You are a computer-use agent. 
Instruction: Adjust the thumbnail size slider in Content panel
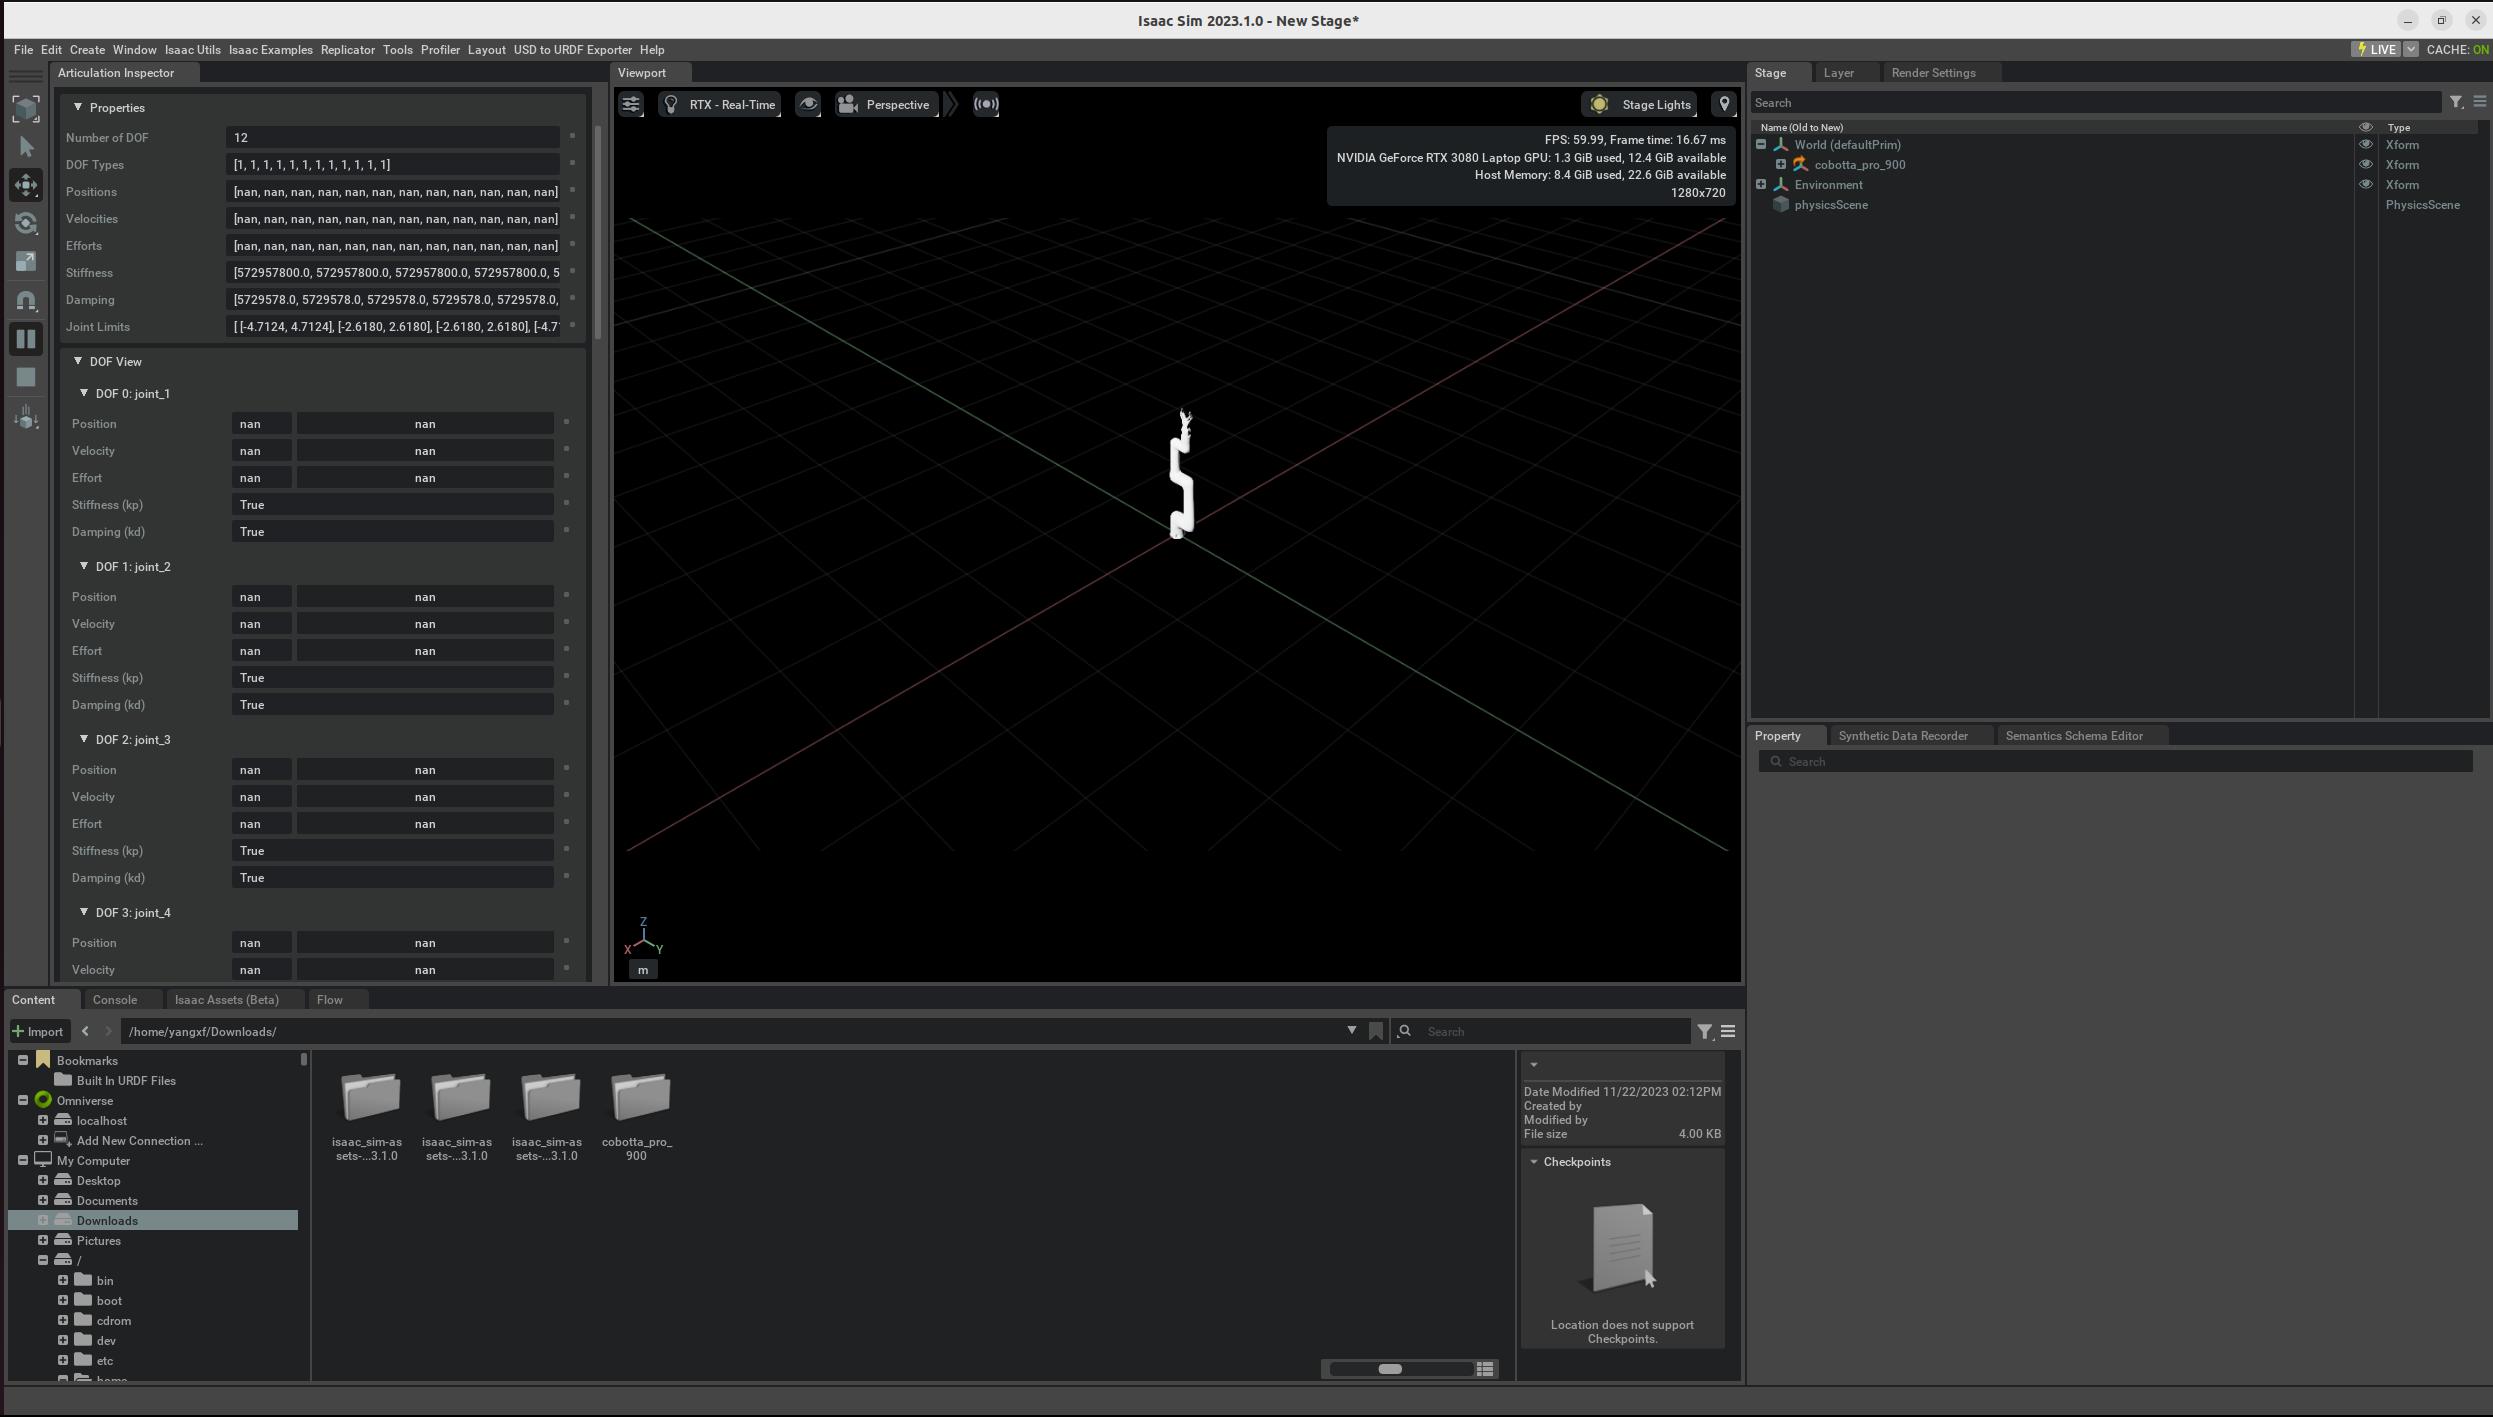(x=1391, y=1368)
